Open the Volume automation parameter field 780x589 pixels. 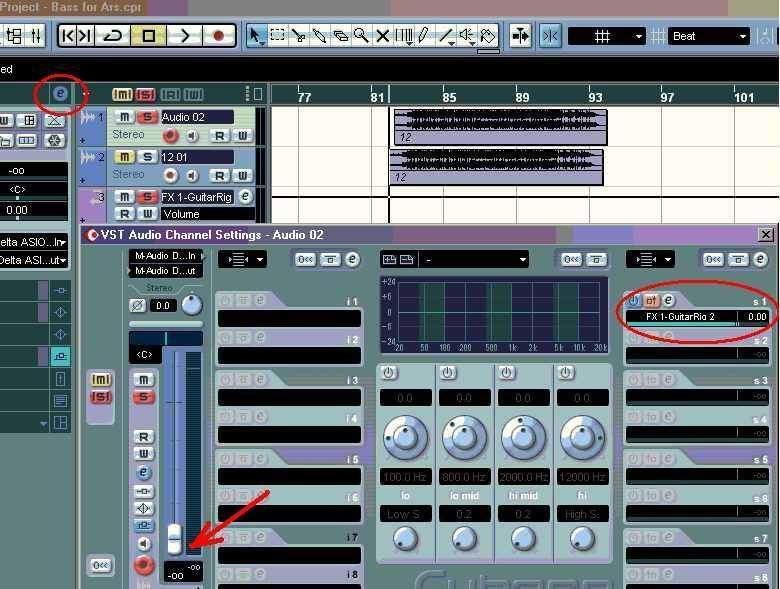pyautogui.click(x=207, y=214)
